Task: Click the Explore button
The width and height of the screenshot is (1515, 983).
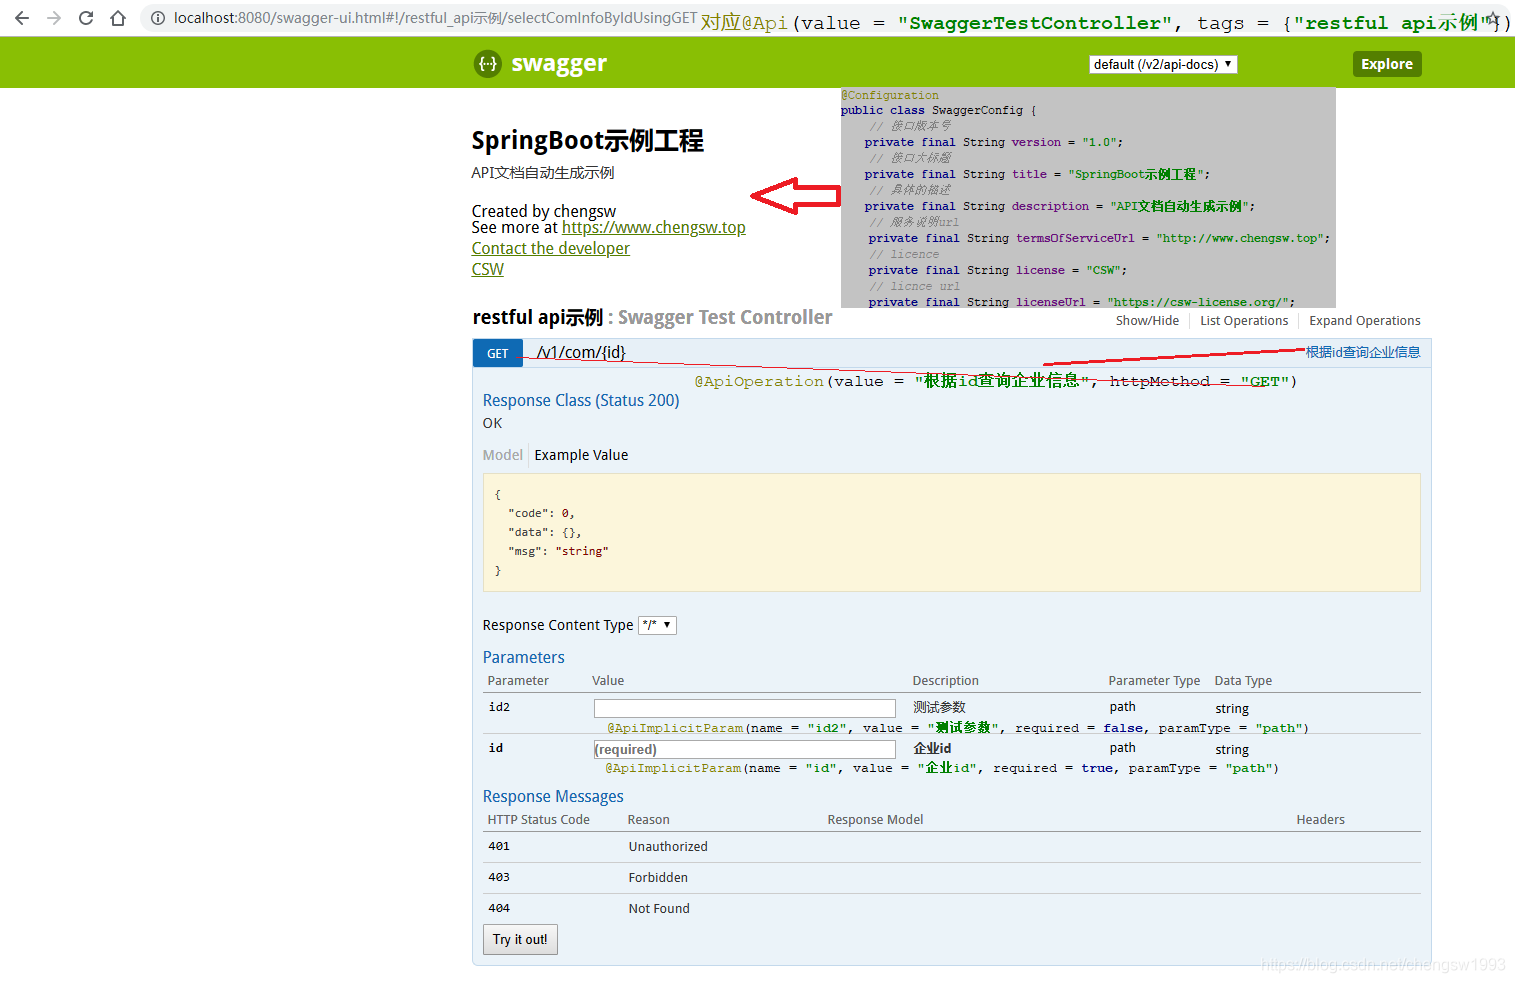Action: pyautogui.click(x=1387, y=64)
